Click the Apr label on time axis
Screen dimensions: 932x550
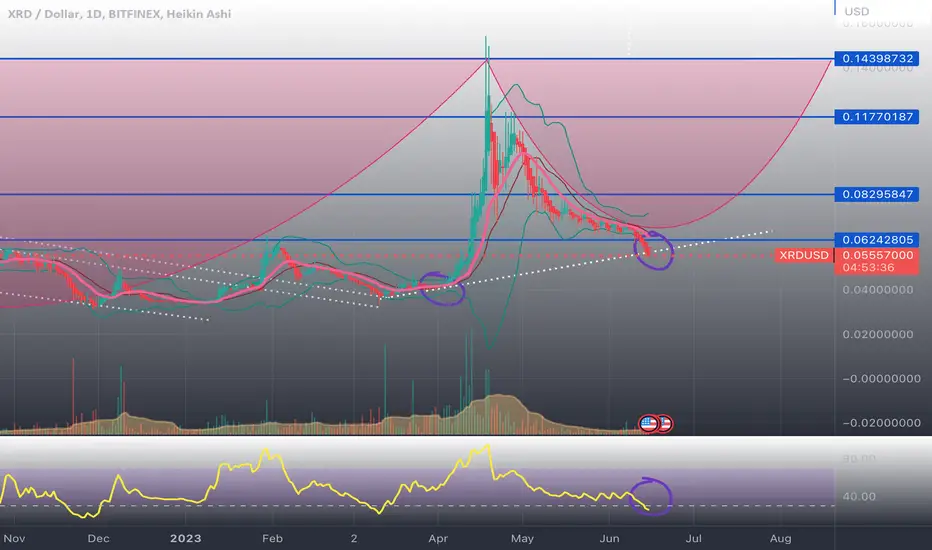click(x=438, y=538)
